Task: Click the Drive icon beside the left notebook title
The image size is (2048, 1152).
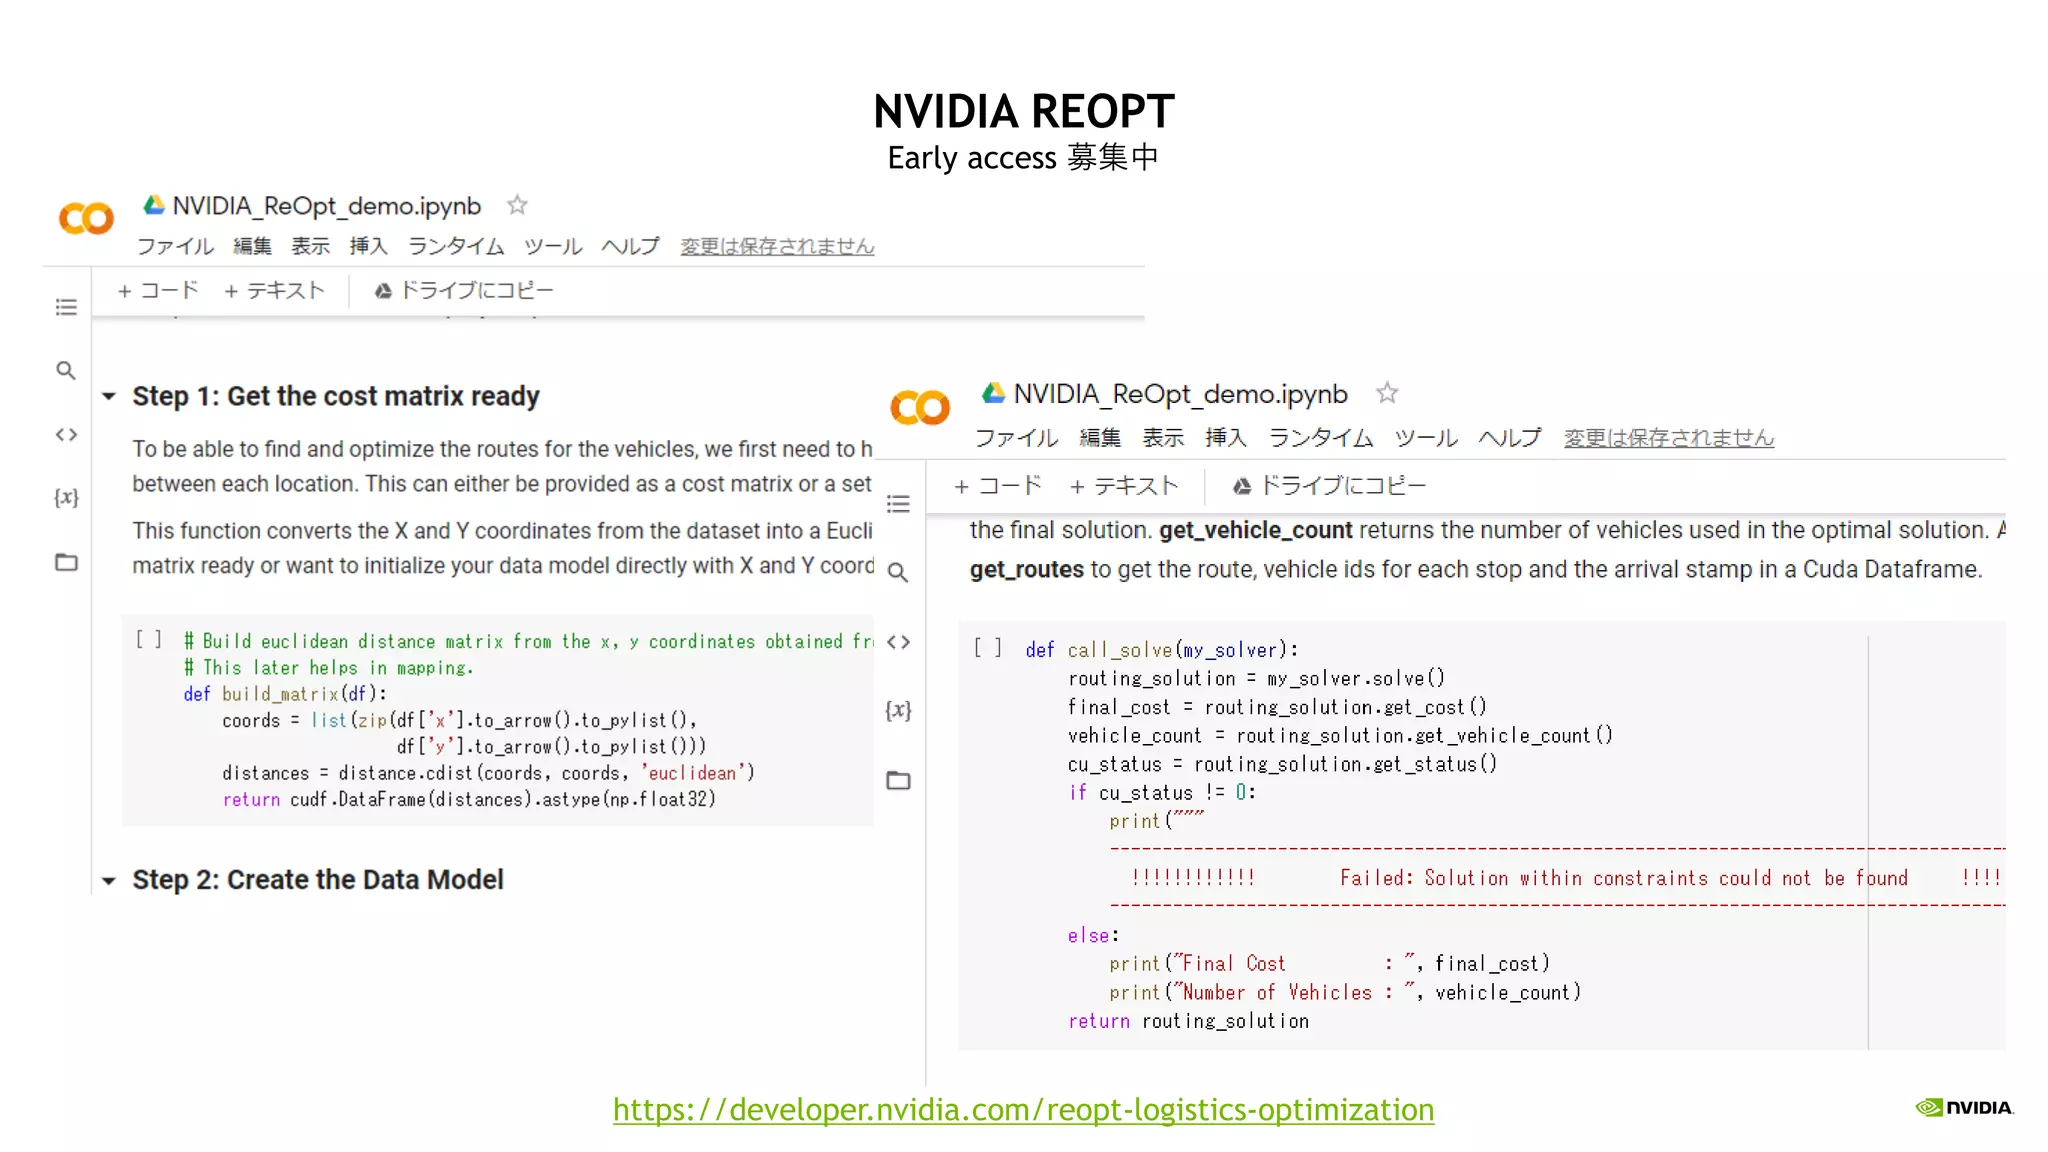Action: click(x=154, y=205)
